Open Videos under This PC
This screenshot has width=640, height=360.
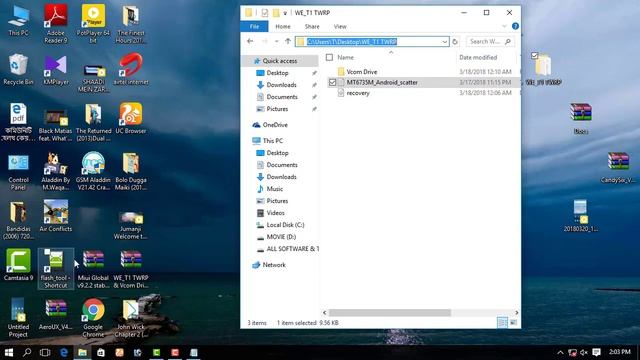tap(275, 213)
